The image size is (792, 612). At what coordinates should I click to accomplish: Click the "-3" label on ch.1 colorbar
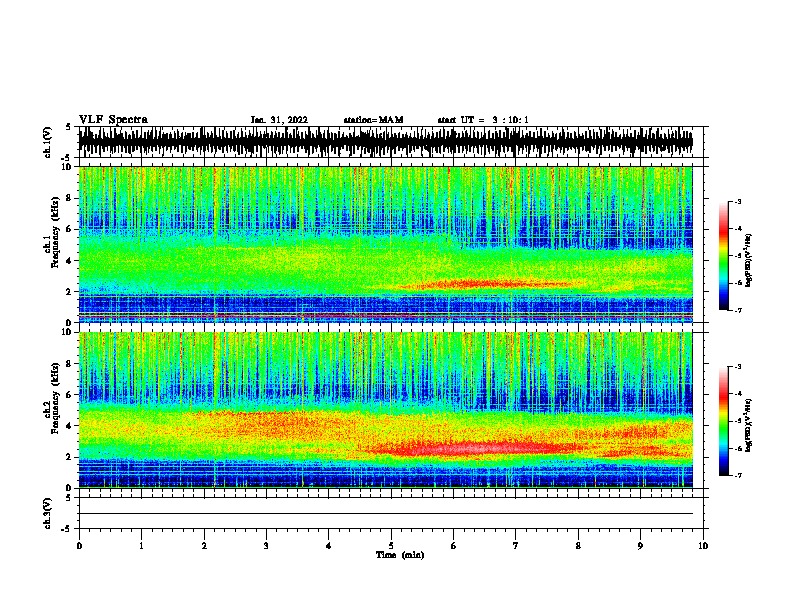pyautogui.click(x=737, y=201)
